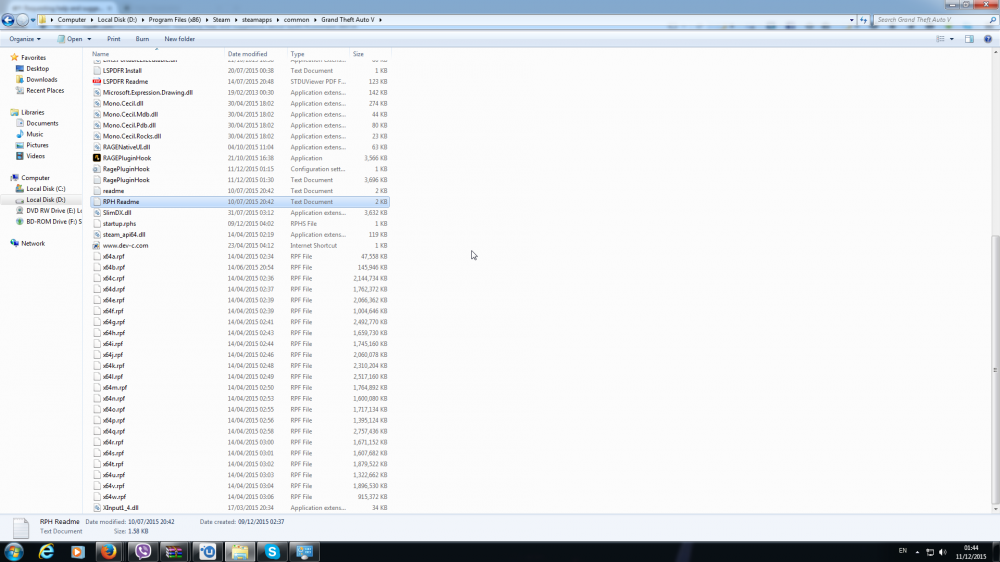The image size is (1000, 562).
Task: Select Local Disk (C:) in navigation pane
Action: [x=45, y=189]
